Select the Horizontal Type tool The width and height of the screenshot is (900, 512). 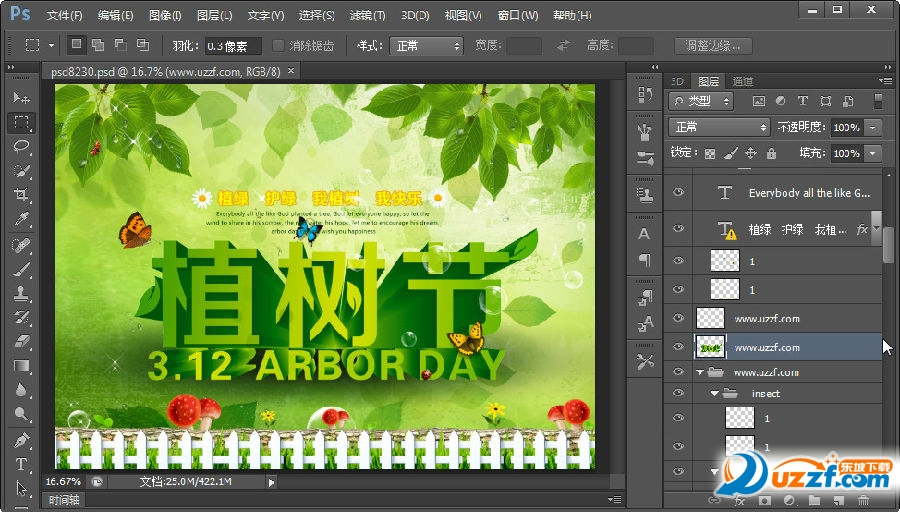[x=21, y=464]
